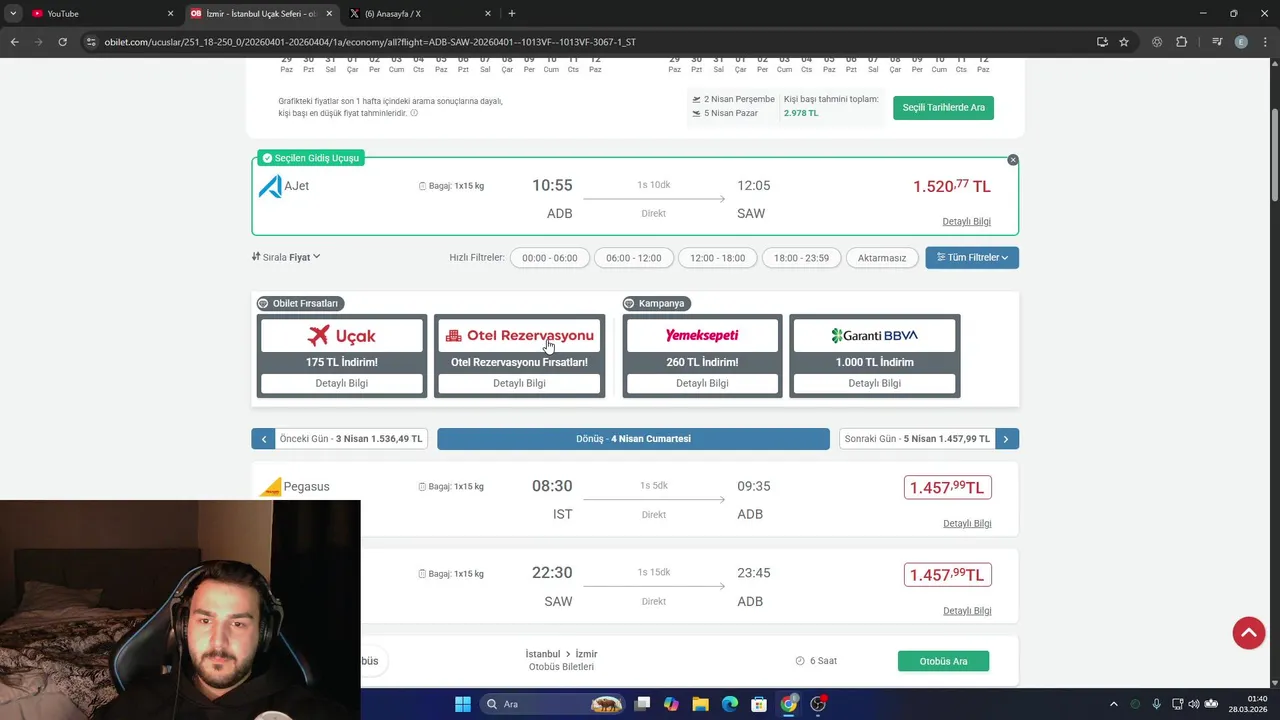
Task: Click Seçili Tarihlerde Ara button
Action: coord(943,107)
